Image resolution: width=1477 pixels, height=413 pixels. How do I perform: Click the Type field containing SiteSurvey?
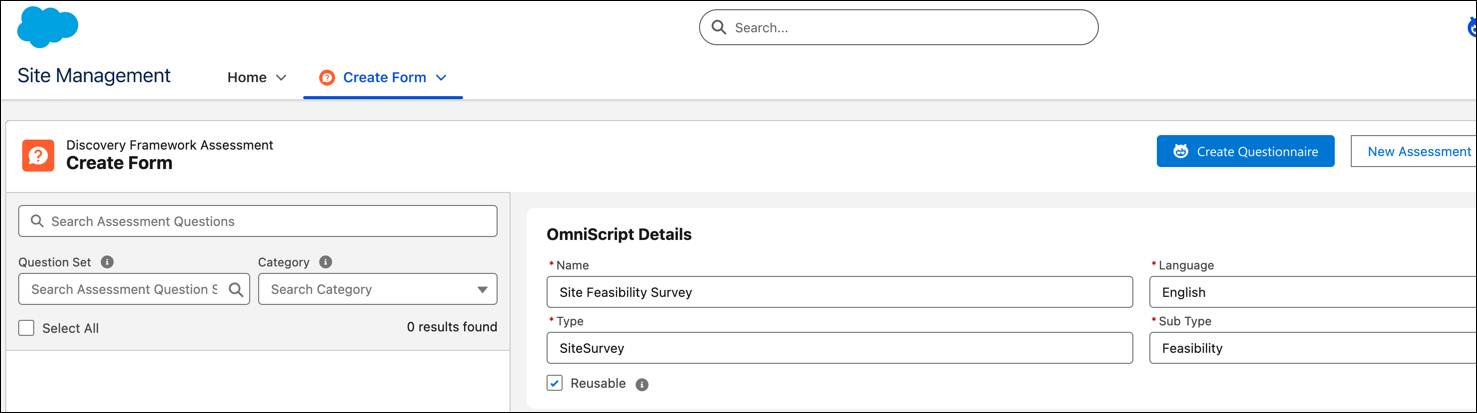[x=840, y=348]
